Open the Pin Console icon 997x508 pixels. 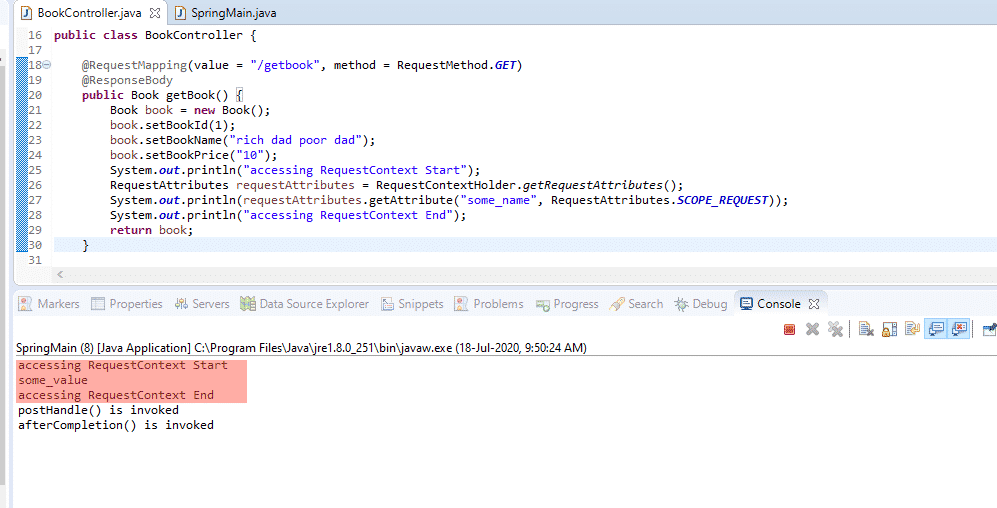click(x=989, y=329)
